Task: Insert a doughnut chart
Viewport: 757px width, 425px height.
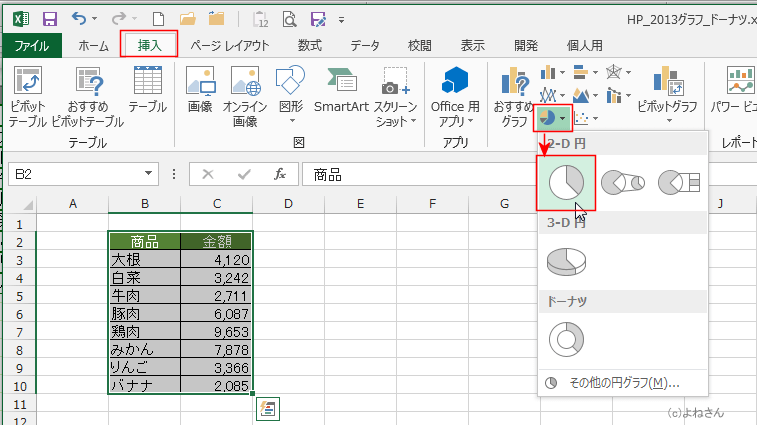Action: click(566, 337)
